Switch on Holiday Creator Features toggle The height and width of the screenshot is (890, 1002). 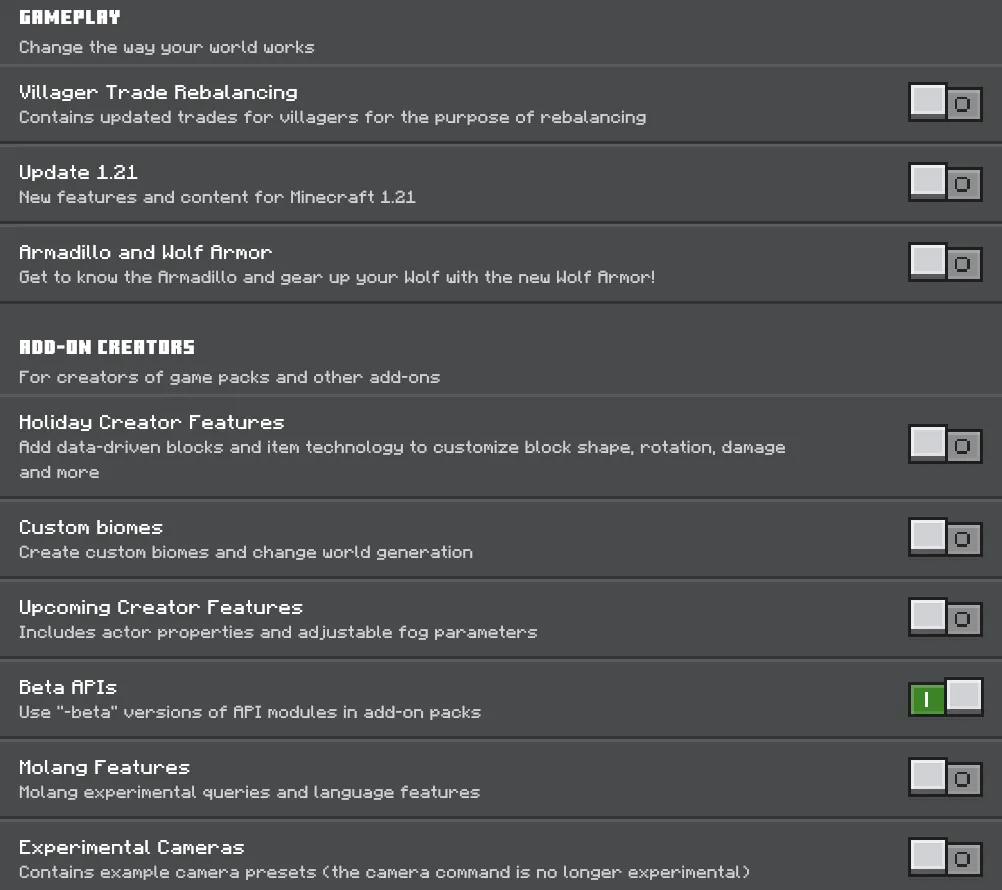click(945, 444)
